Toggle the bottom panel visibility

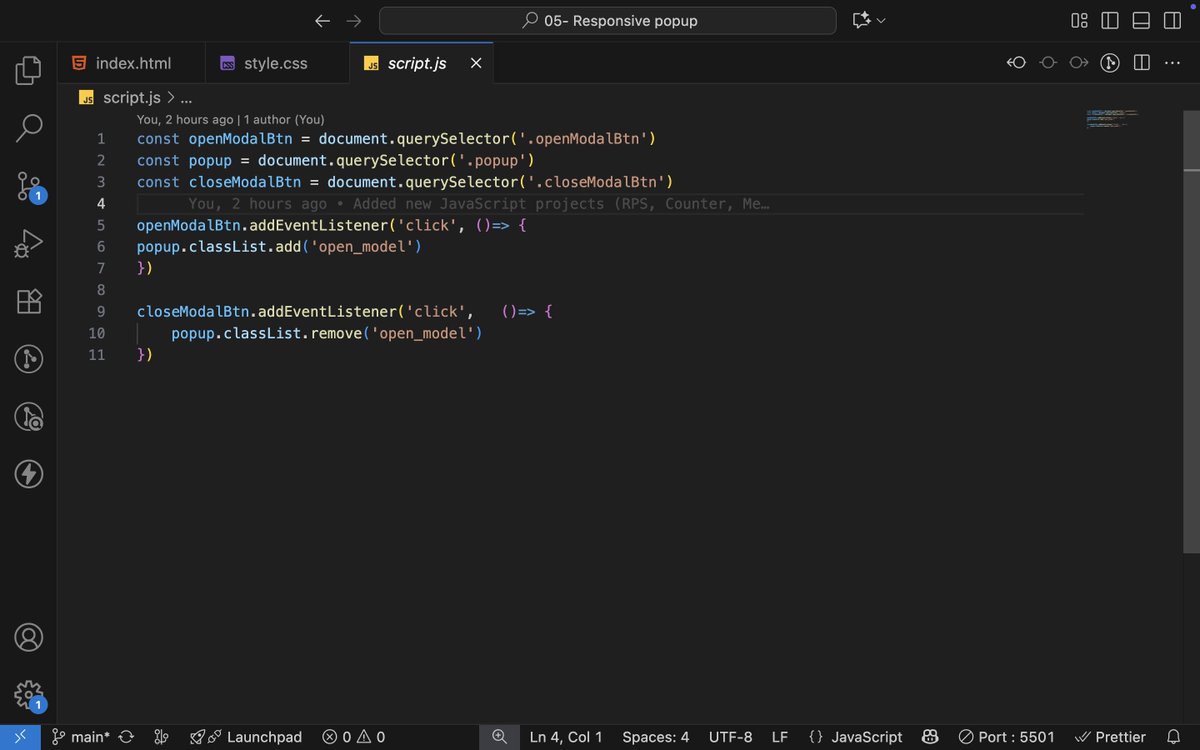coord(1141,20)
